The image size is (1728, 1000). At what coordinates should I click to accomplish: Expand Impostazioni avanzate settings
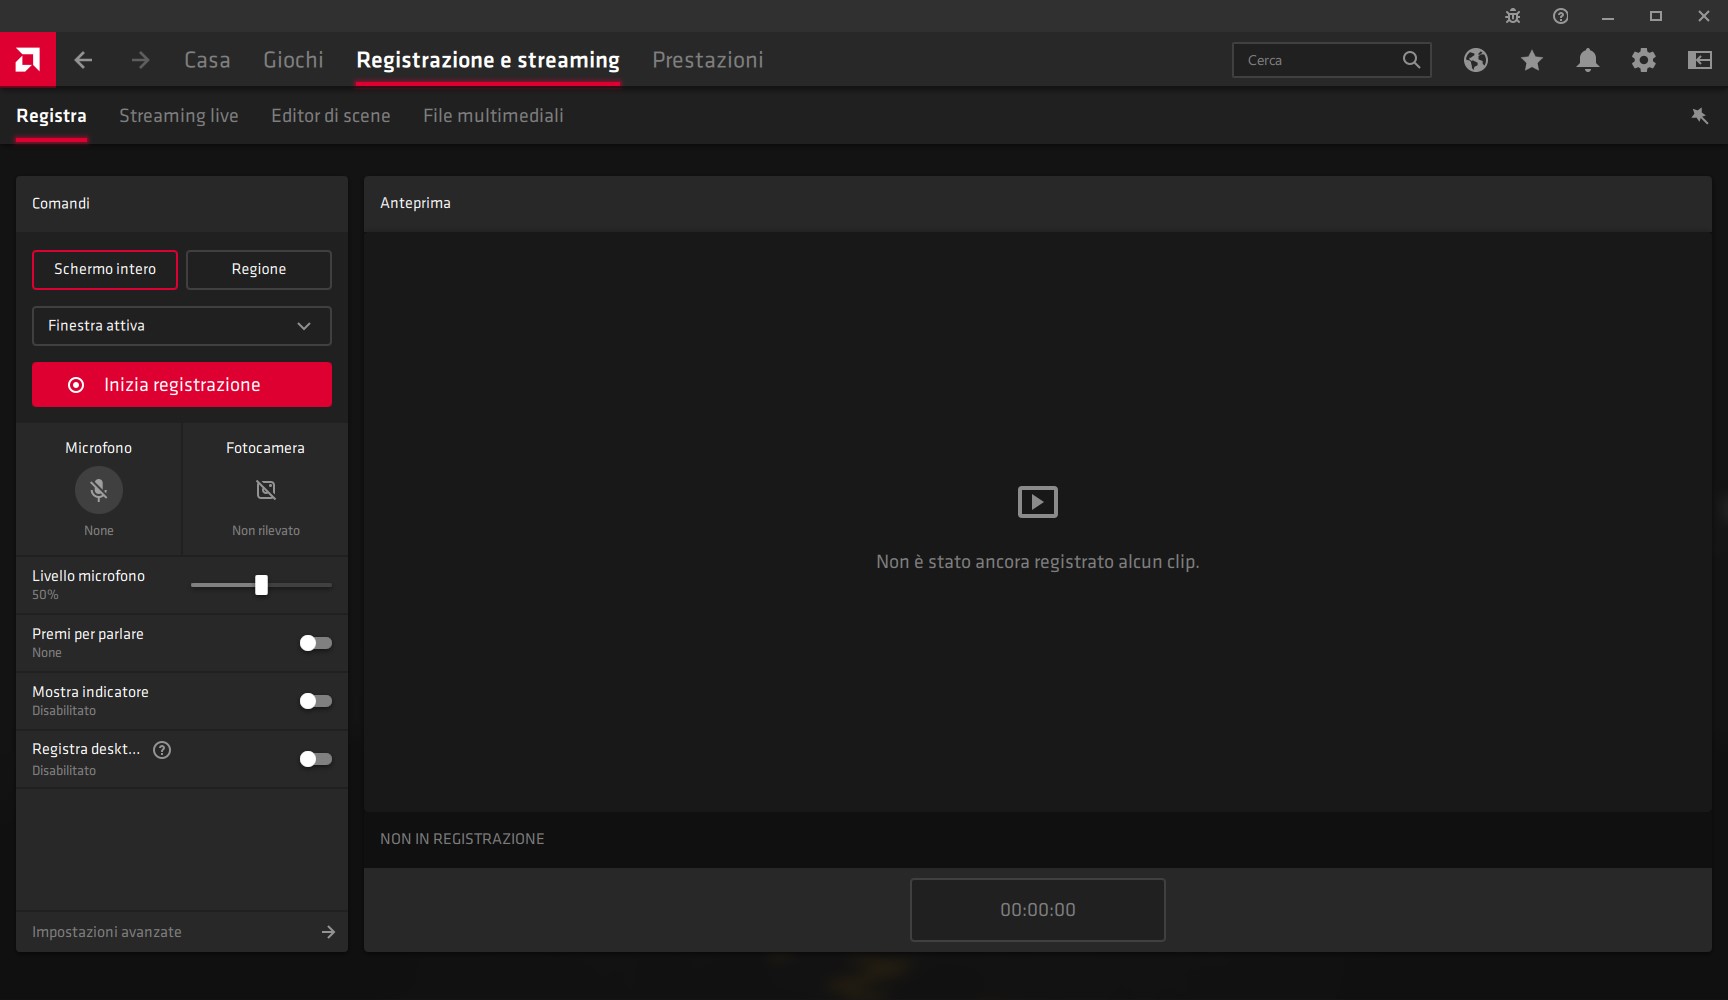pos(182,932)
